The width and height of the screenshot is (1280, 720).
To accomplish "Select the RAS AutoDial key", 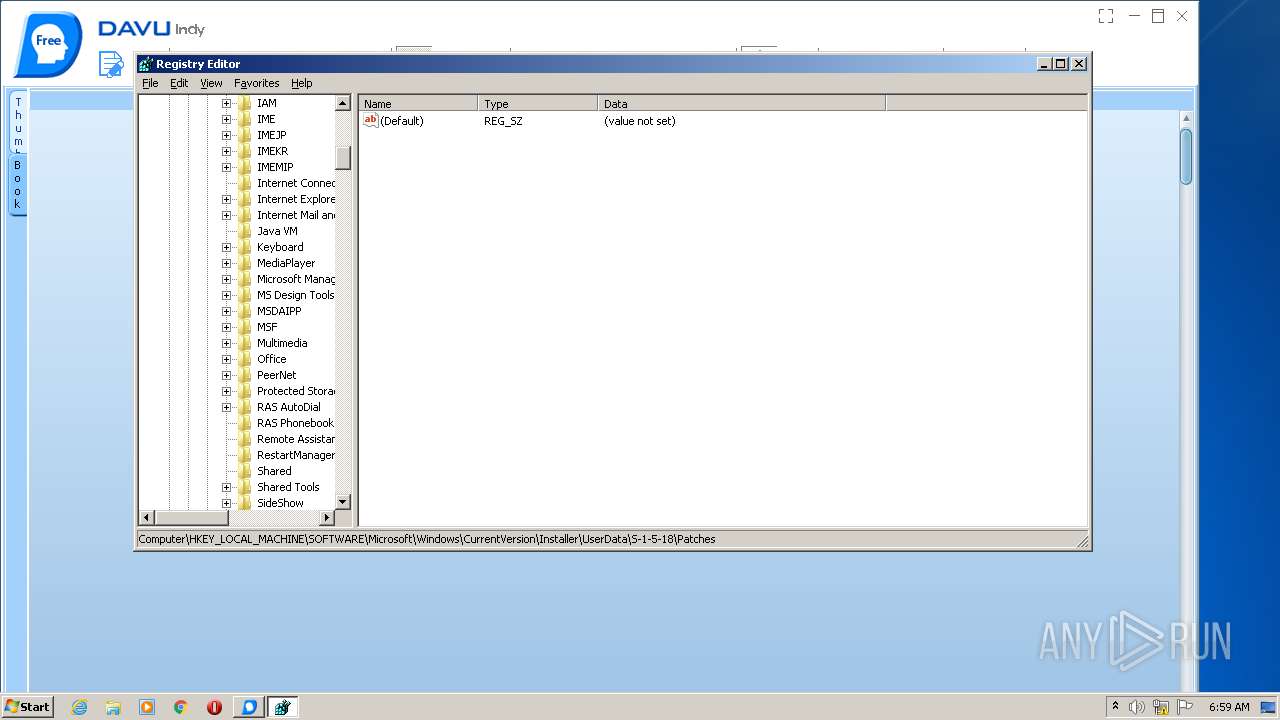I will click(289, 407).
